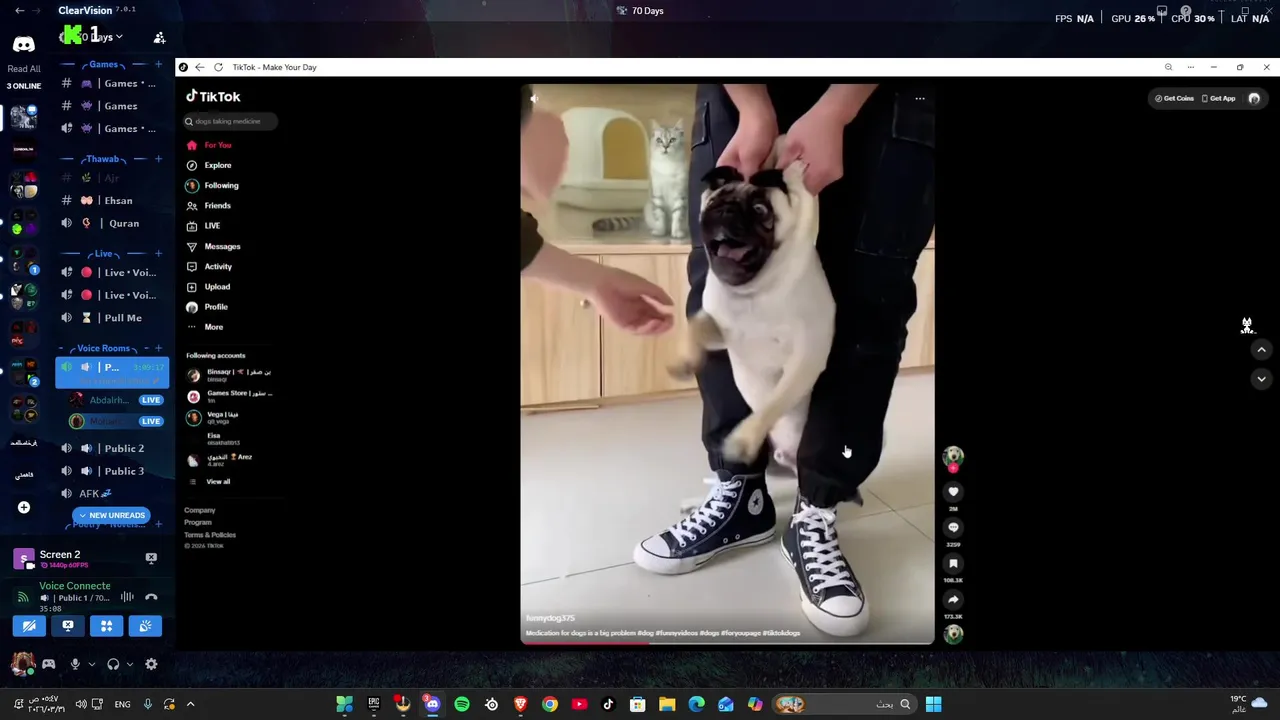Image resolution: width=1280 pixels, height=720 pixels.
Task: Open microphone input options arrow
Action: (x=92, y=664)
